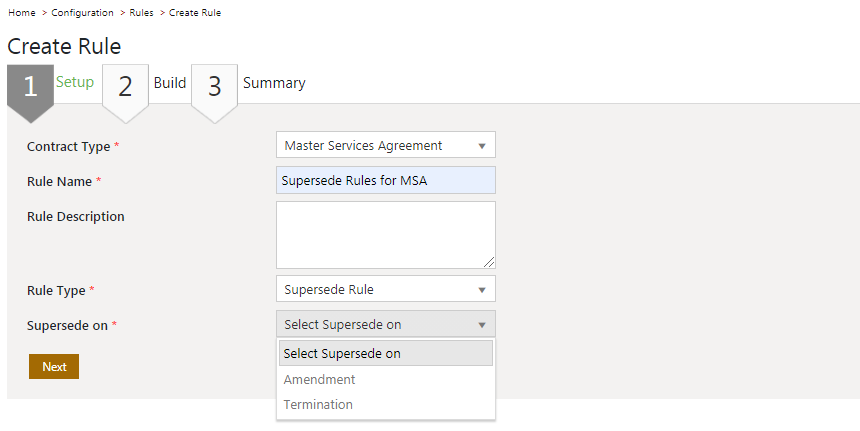
Task: Click the Create Rule breadcrumb item
Action: tap(195, 13)
